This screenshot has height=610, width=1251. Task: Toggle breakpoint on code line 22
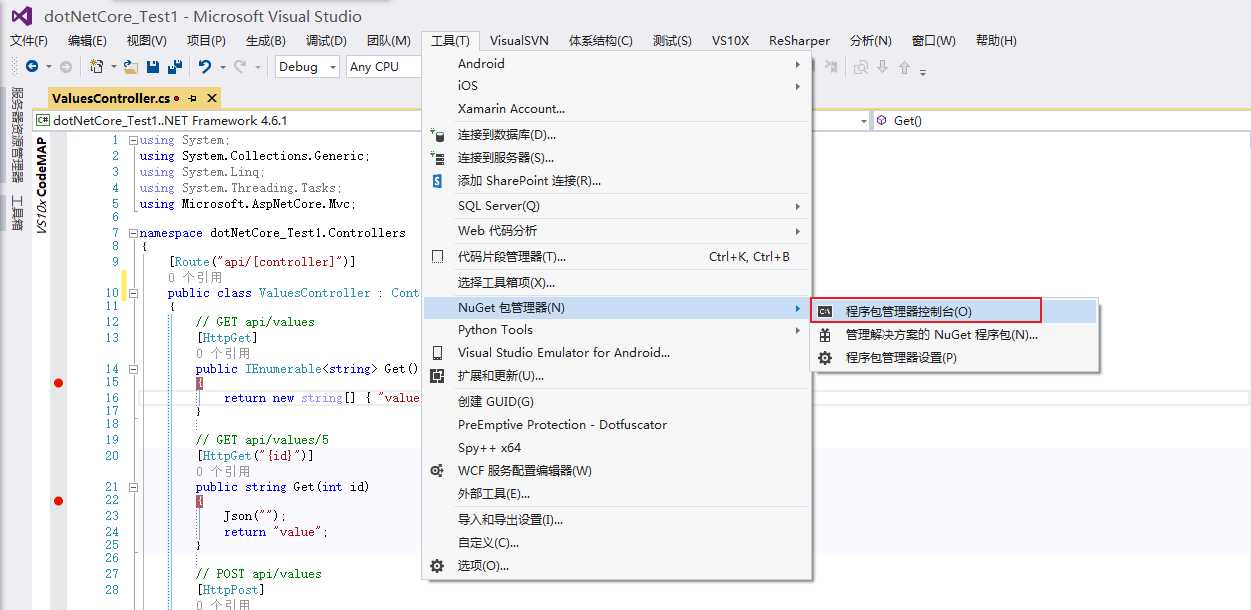(58, 500)
